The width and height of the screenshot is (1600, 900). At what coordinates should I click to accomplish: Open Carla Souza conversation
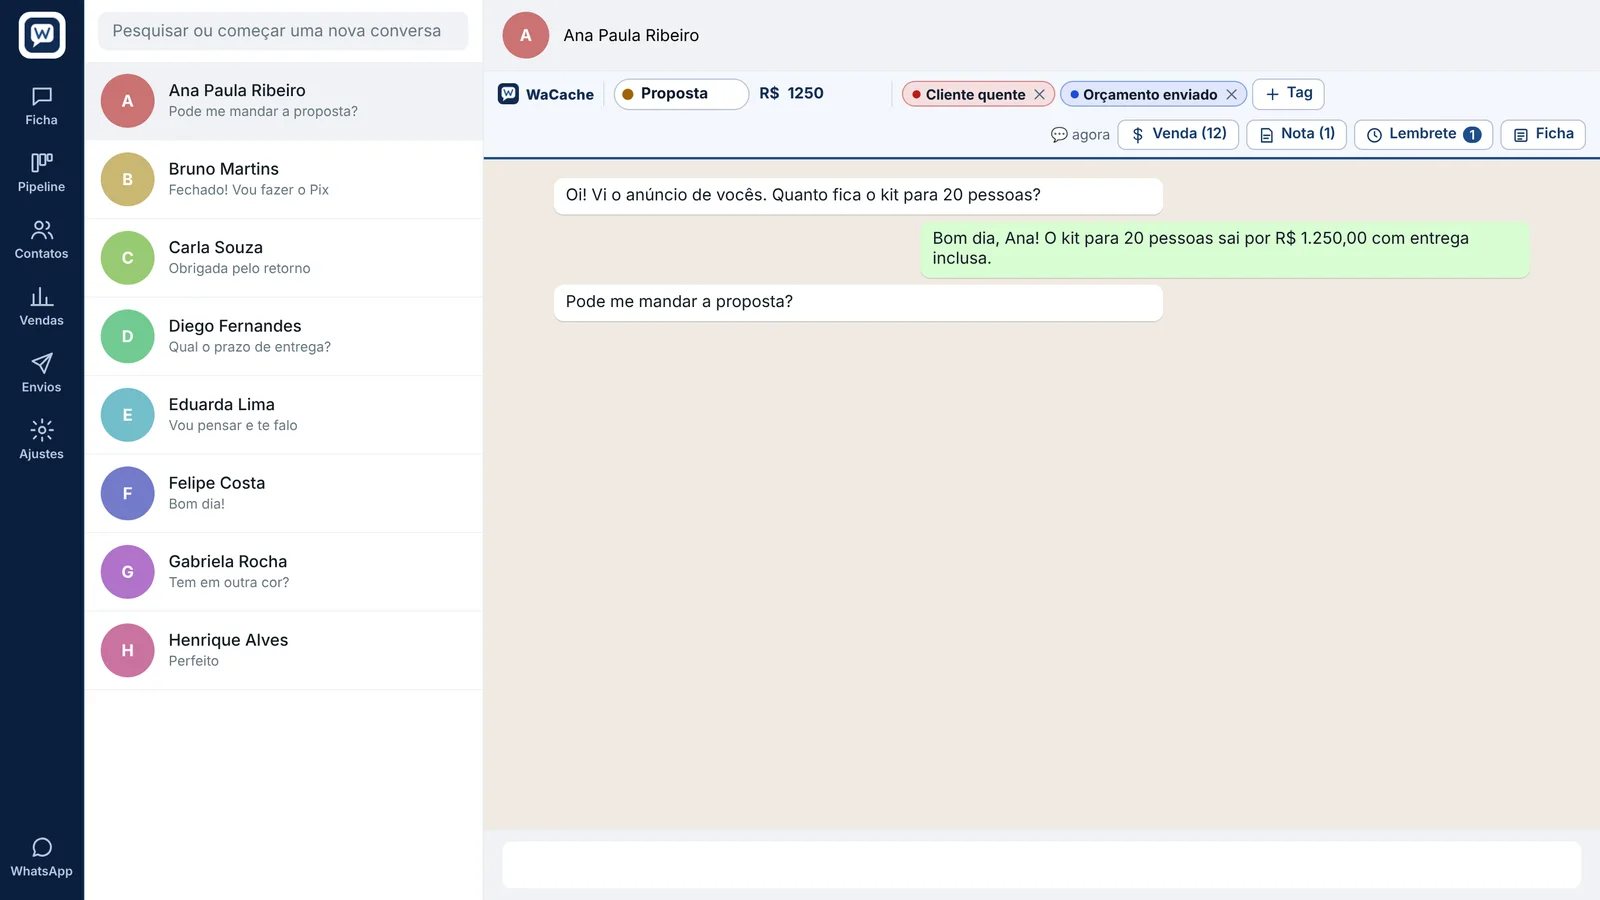coord(284,258)
